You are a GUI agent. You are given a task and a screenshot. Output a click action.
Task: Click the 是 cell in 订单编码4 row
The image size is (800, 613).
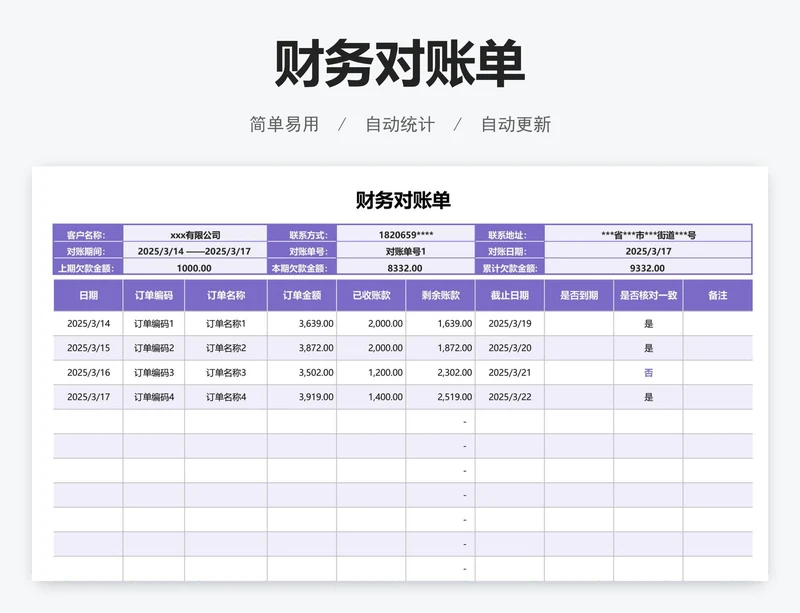coord(648,397)
